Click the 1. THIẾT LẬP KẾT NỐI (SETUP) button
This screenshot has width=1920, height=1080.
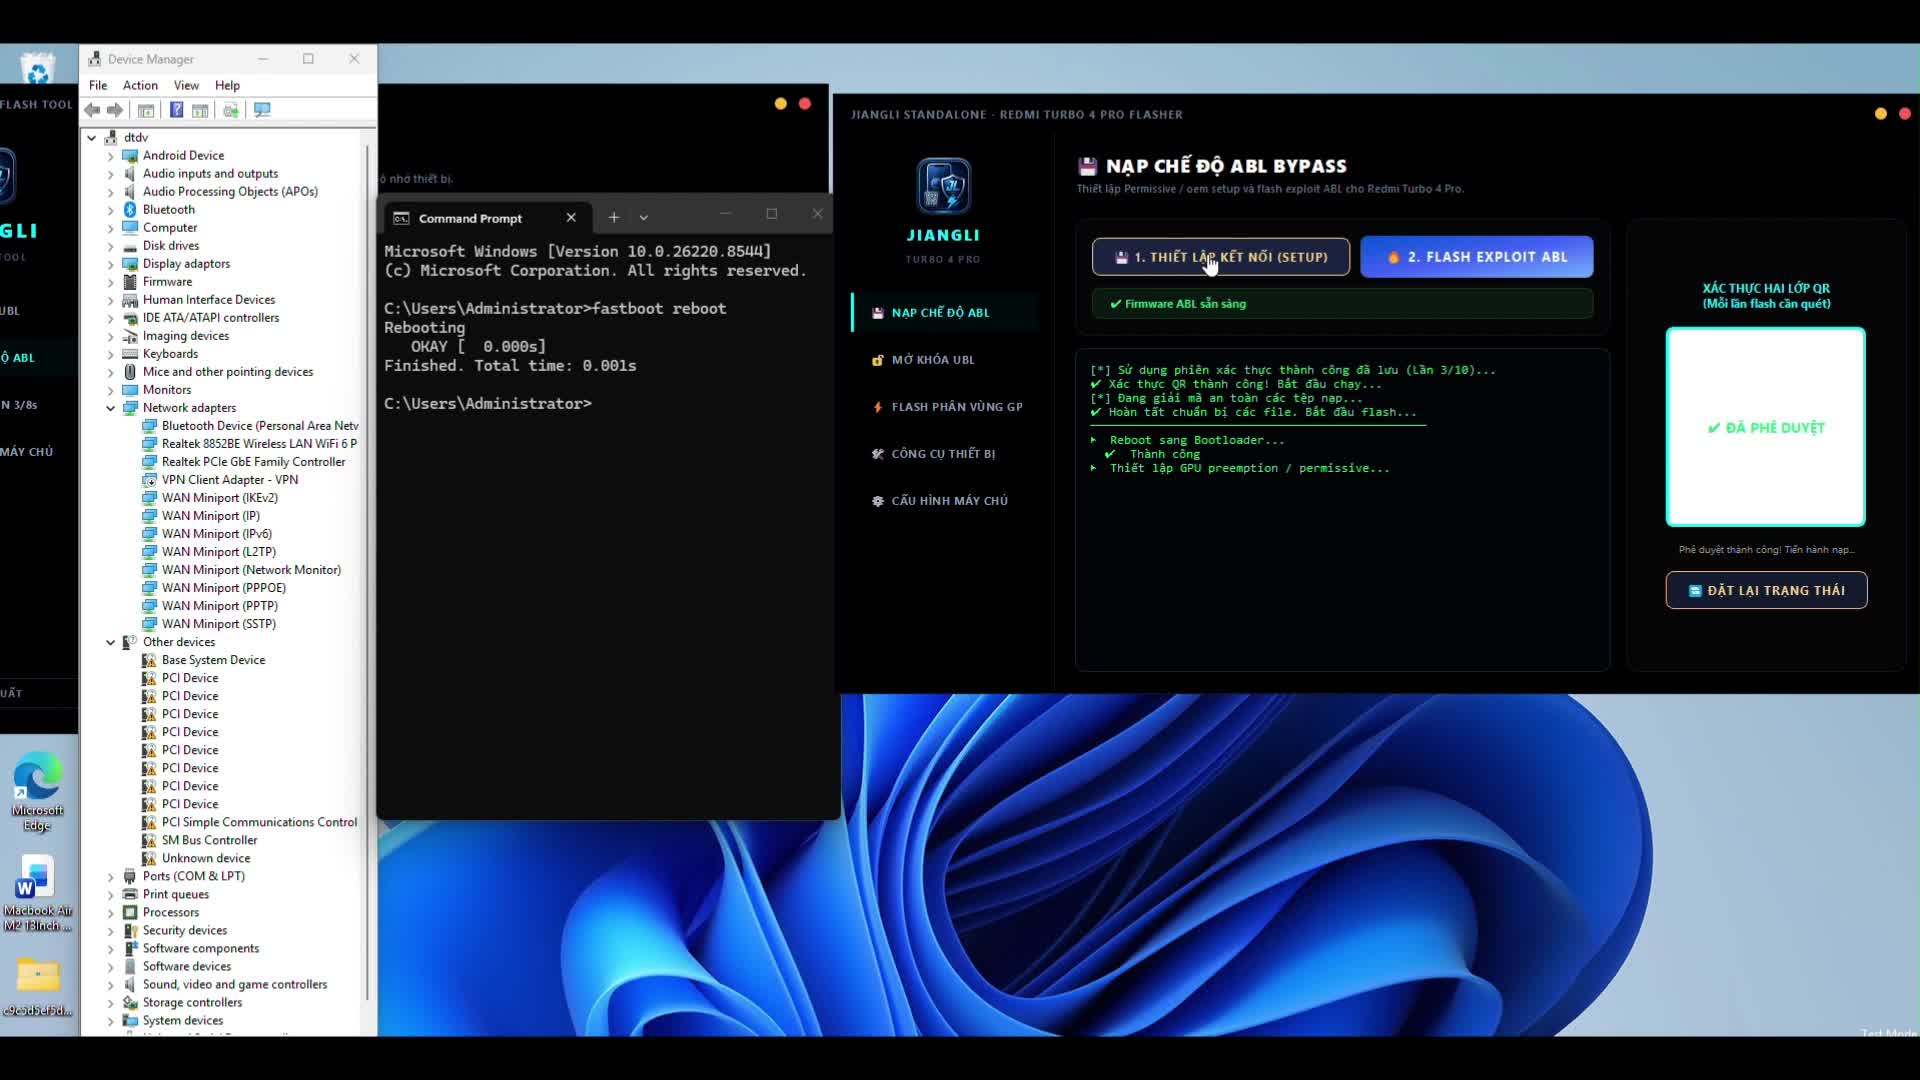click(1221, 257)
